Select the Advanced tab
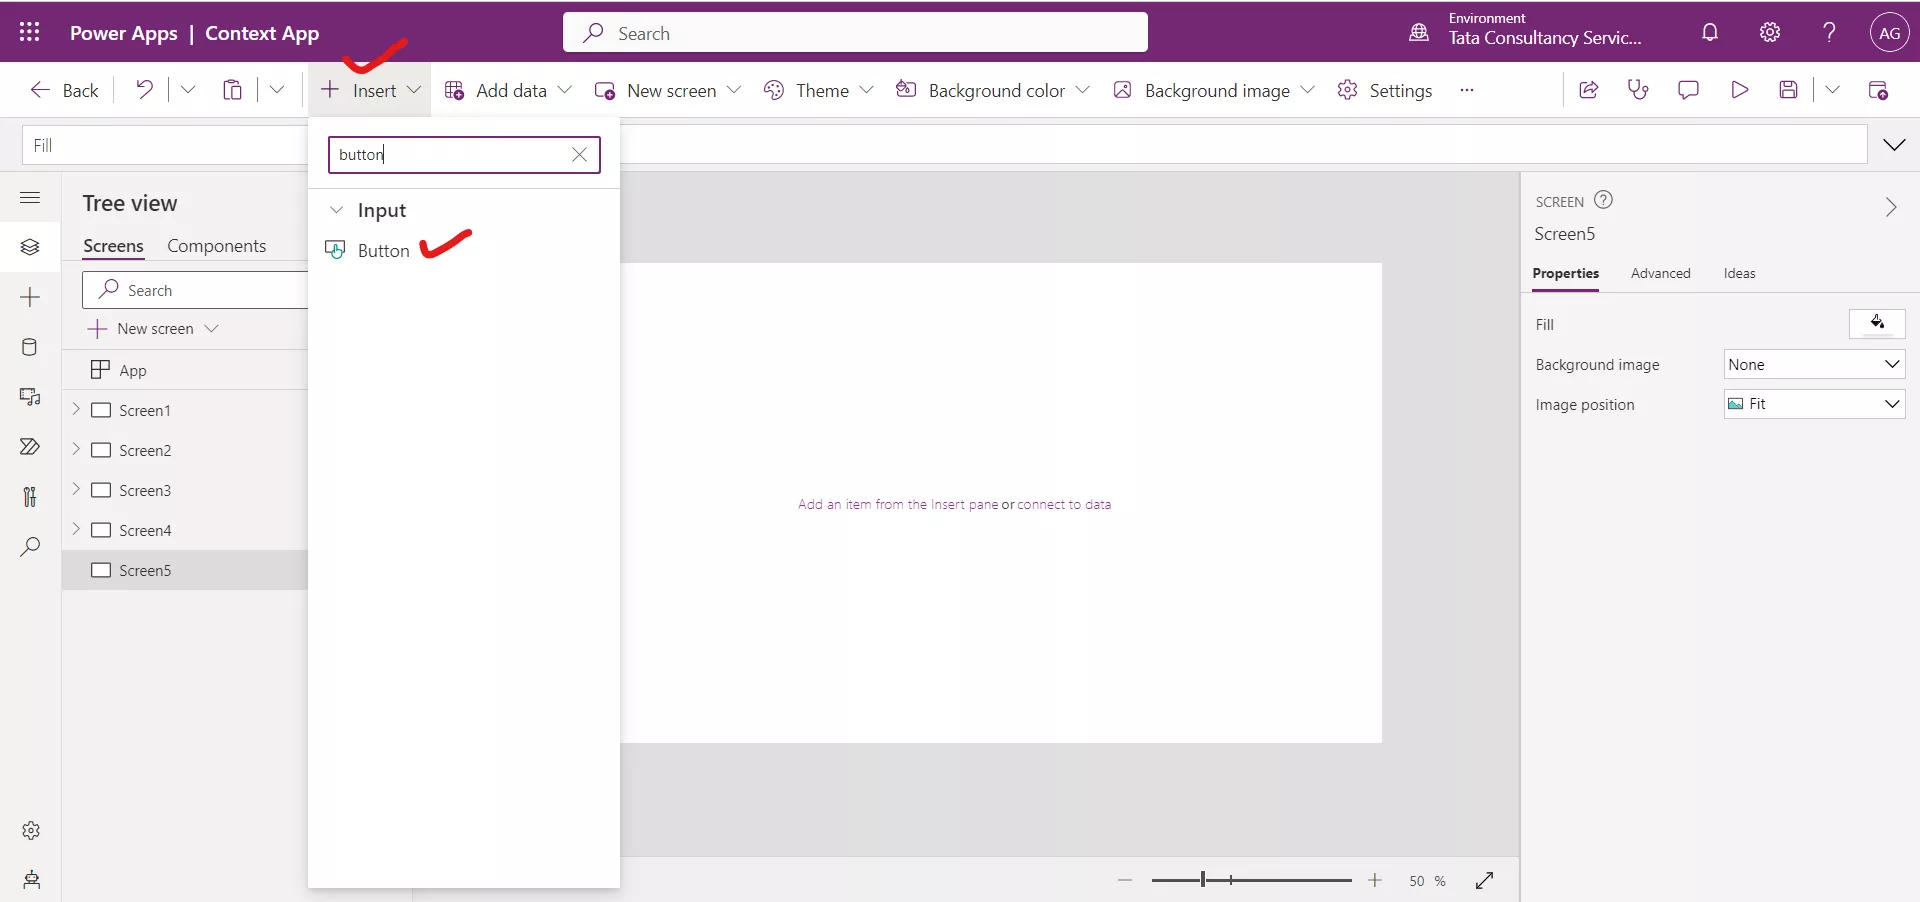The image size is (1920, 902). 1660,273
